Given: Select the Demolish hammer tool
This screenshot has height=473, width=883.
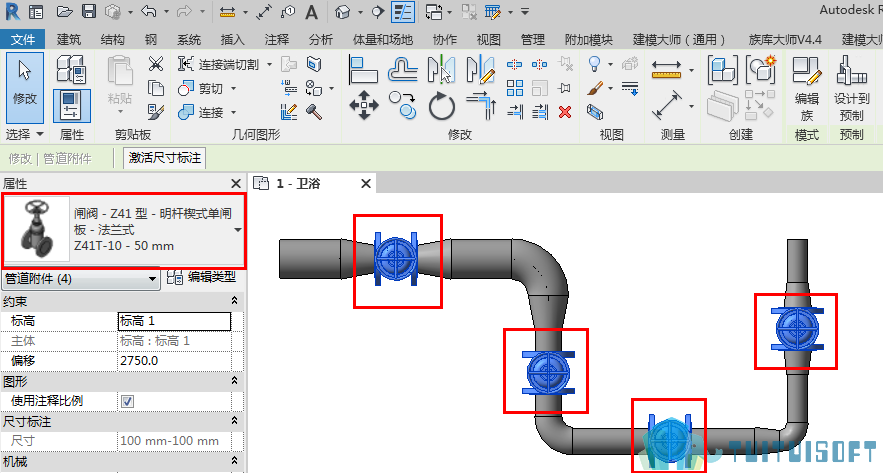Looking at the screenshot, I should click(314, 111).
